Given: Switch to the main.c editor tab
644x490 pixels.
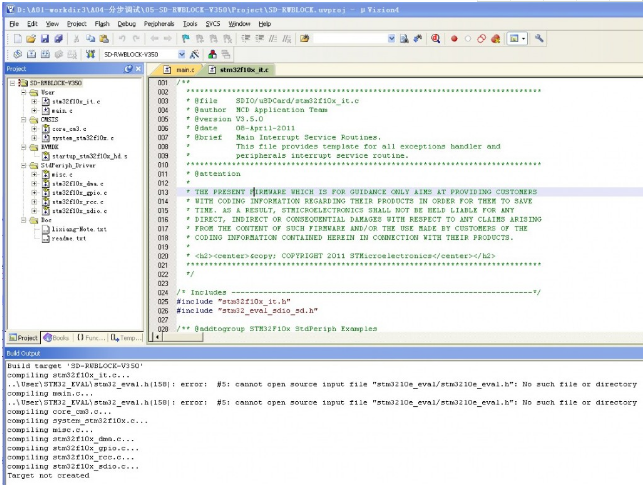Looking at the screenshot, I should click(x=182, y=70).
